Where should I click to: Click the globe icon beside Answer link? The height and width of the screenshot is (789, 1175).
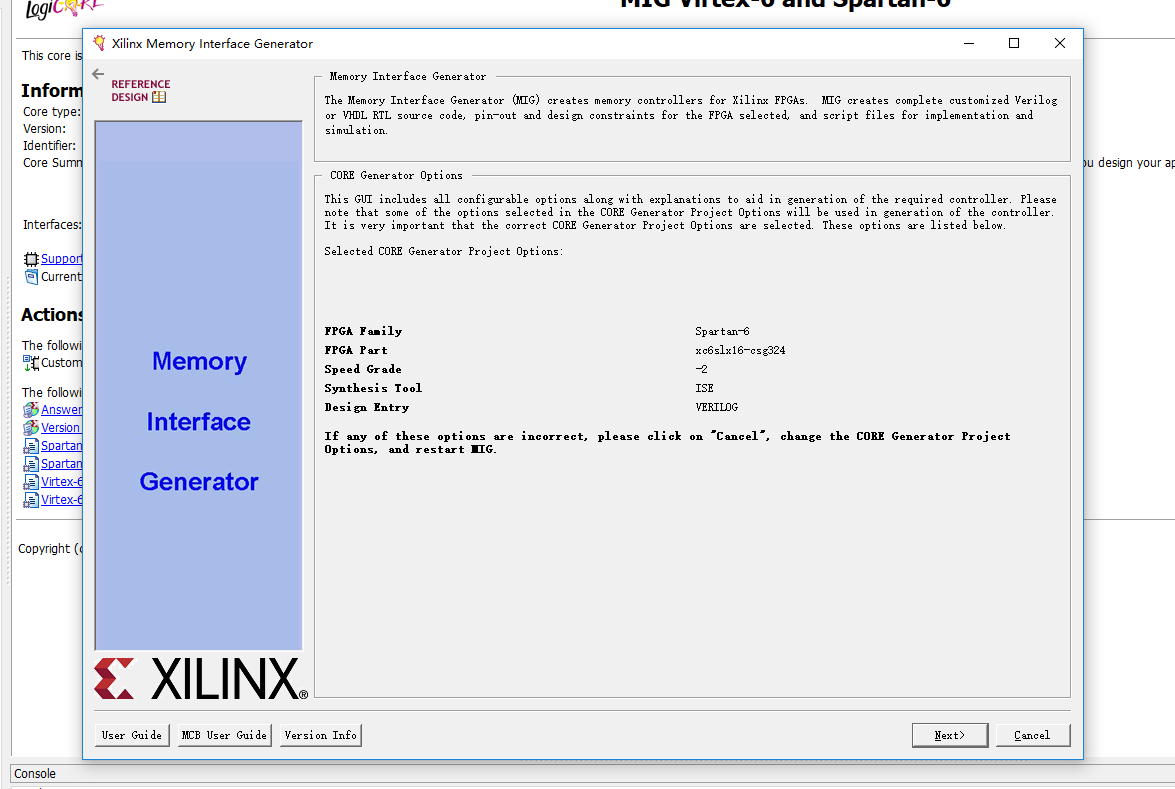click(31, 410)
